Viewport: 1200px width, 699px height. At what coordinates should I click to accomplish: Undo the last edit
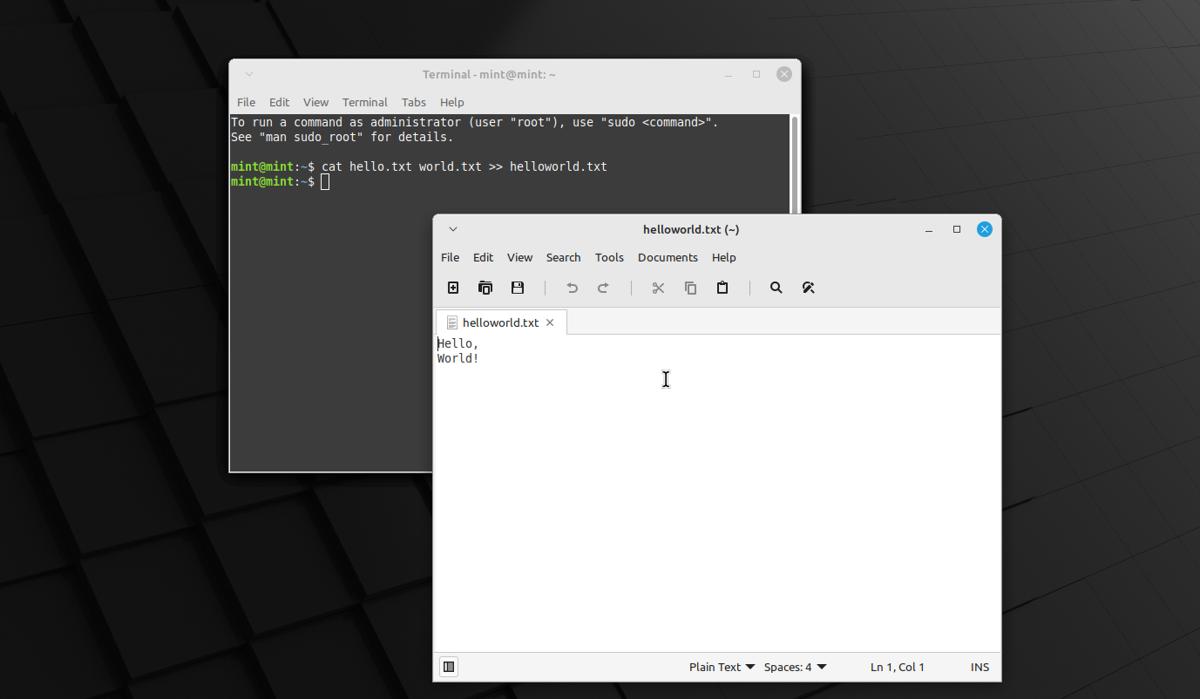pyautogui.click(x=571, y=287)
